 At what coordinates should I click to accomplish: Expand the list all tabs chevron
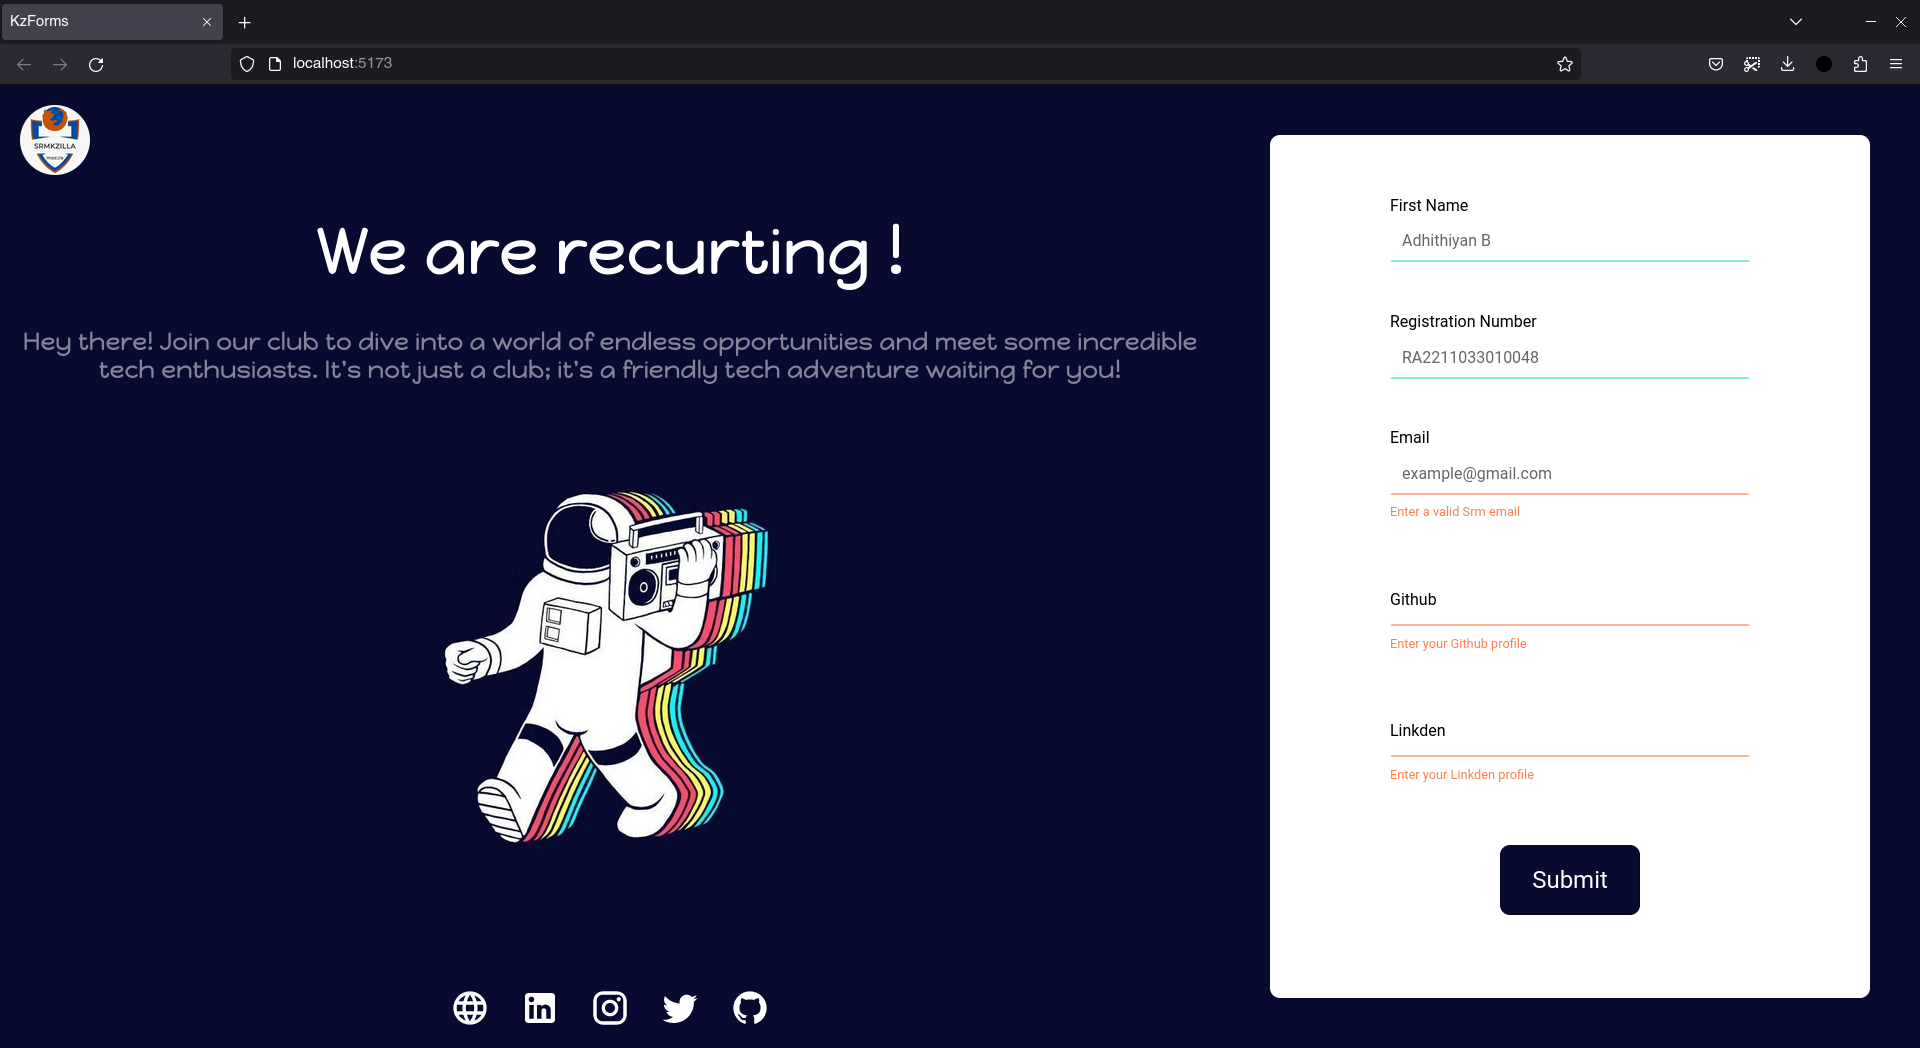pyautogui.click(x=1796, y=21)
